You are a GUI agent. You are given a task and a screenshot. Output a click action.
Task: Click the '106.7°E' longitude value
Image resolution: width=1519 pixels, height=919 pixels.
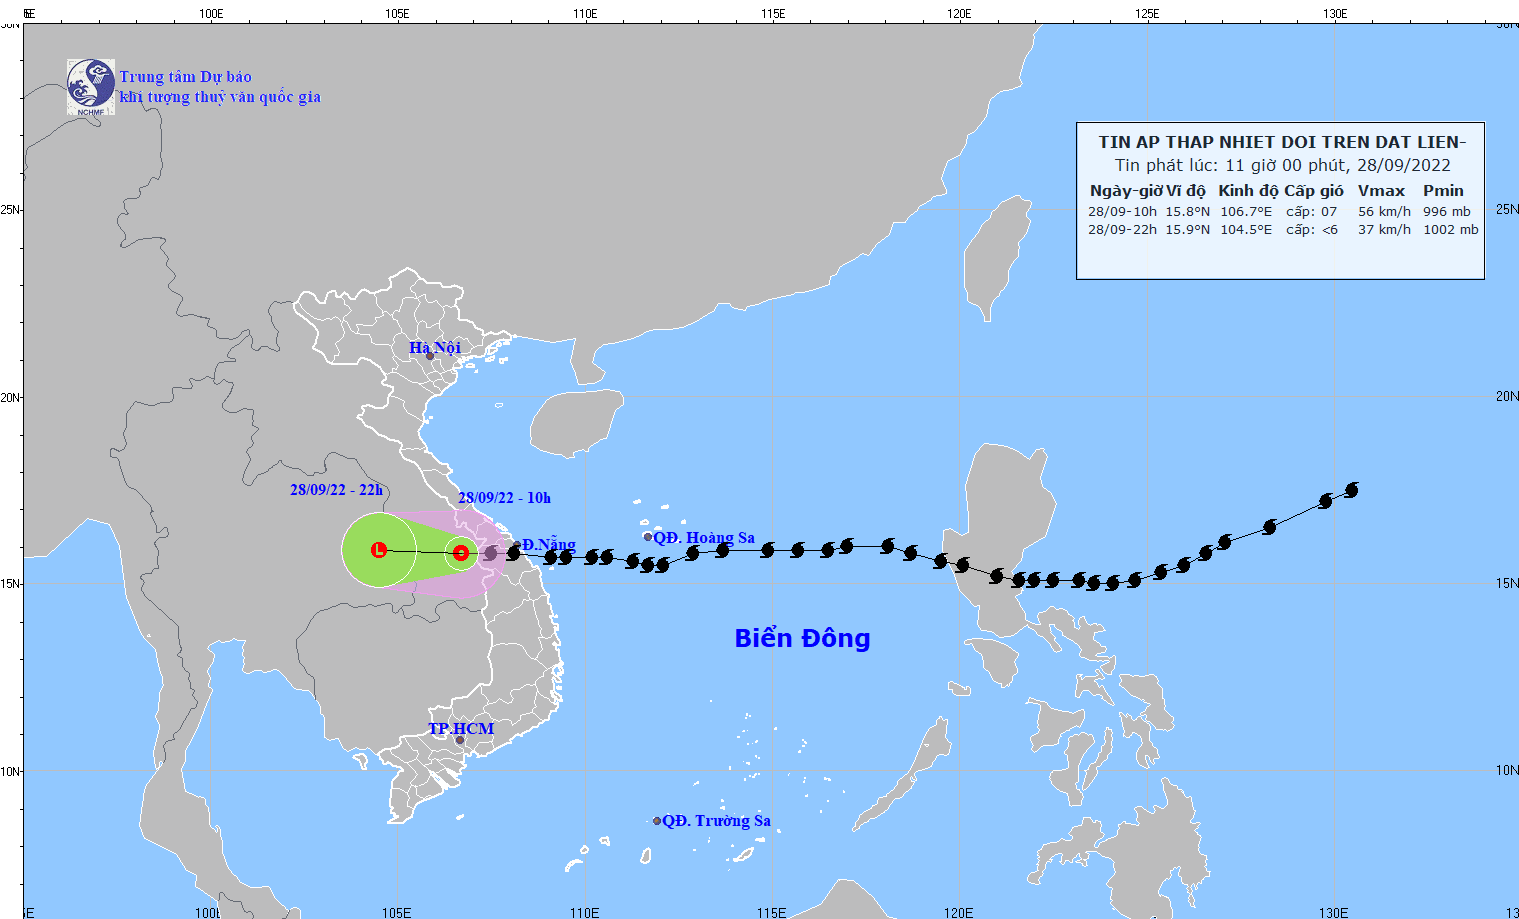point(1246,211)
